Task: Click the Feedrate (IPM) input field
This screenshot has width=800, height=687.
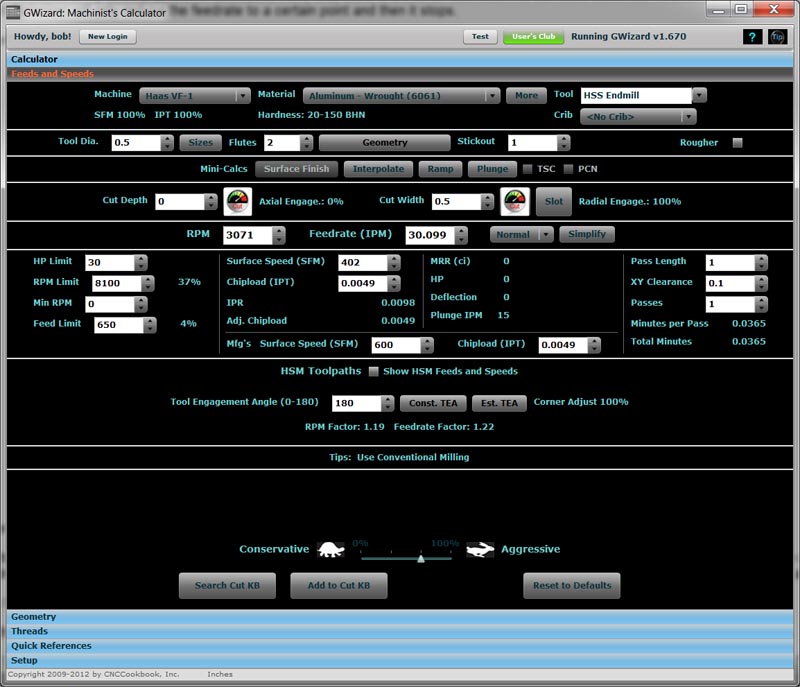Action: pos(431,235)
